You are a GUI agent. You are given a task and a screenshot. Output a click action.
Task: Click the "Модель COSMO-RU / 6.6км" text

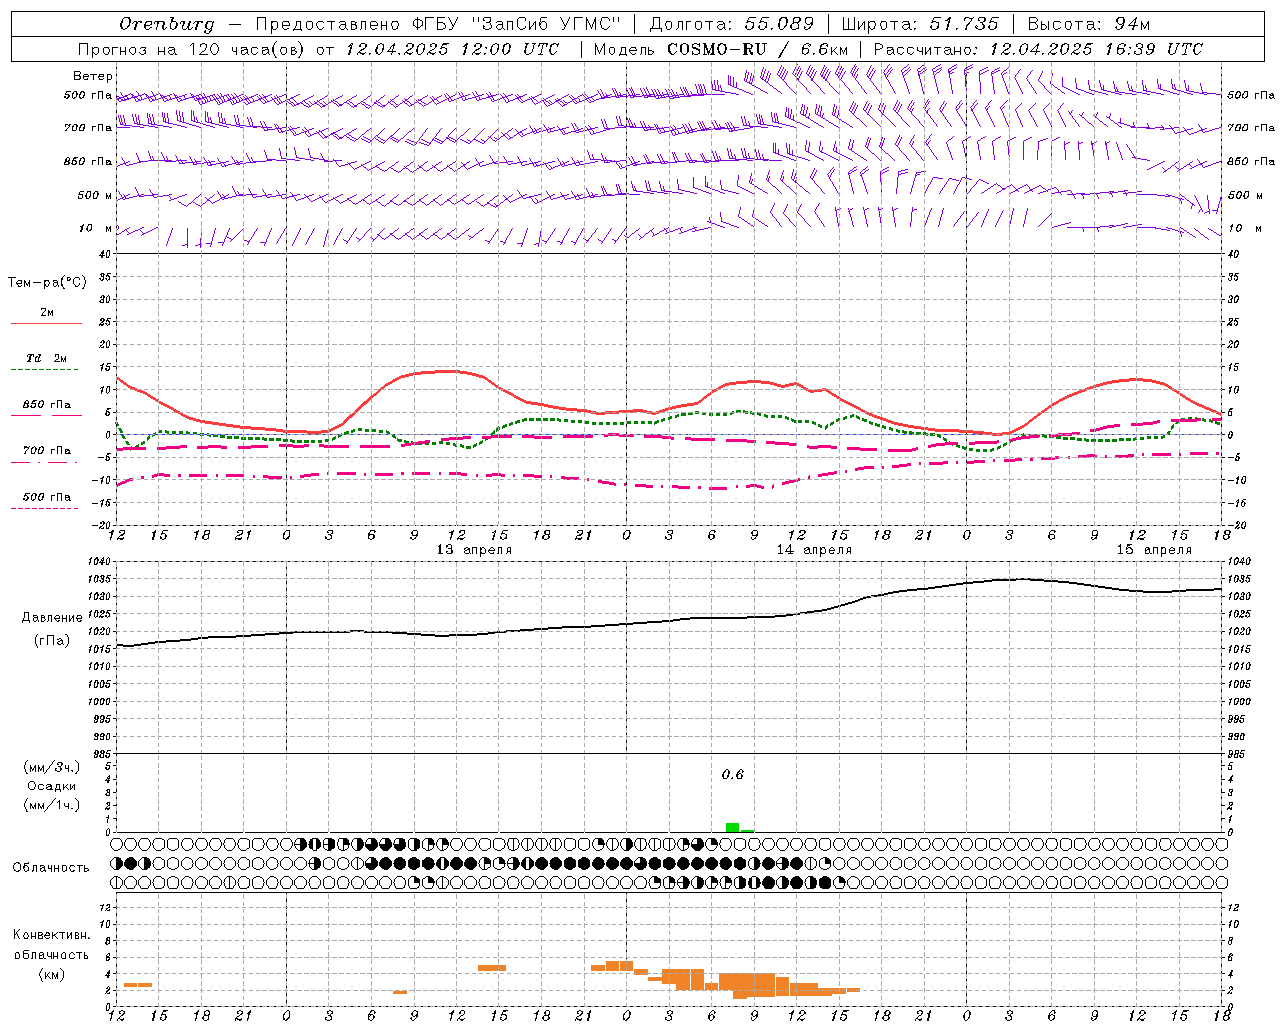(721, 49)
